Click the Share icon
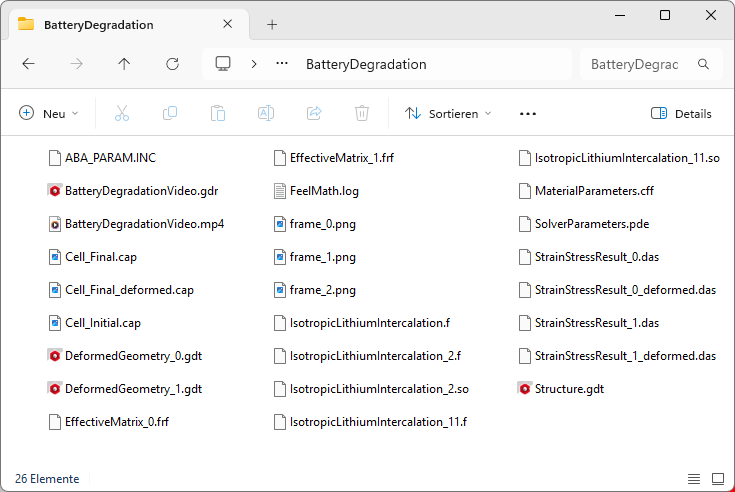735x492 pixels. [314, 113]
